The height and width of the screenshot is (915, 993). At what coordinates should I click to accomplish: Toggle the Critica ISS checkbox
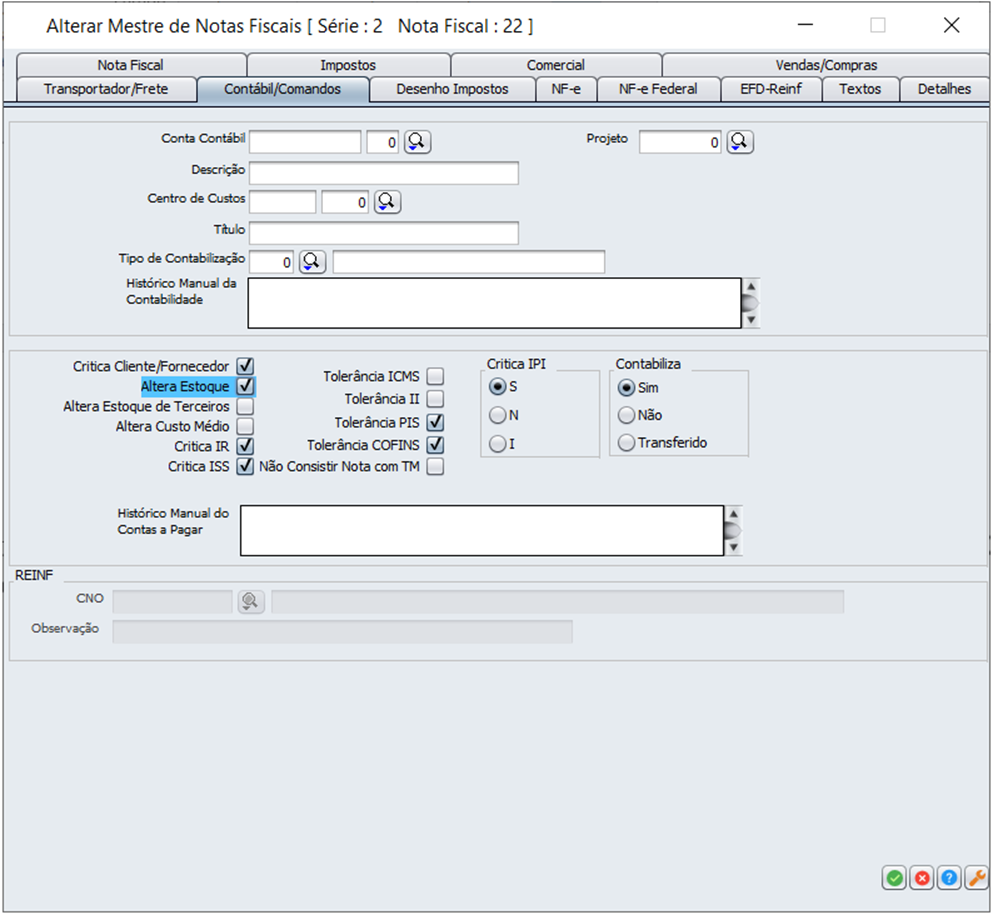click(x=245, y=467)
